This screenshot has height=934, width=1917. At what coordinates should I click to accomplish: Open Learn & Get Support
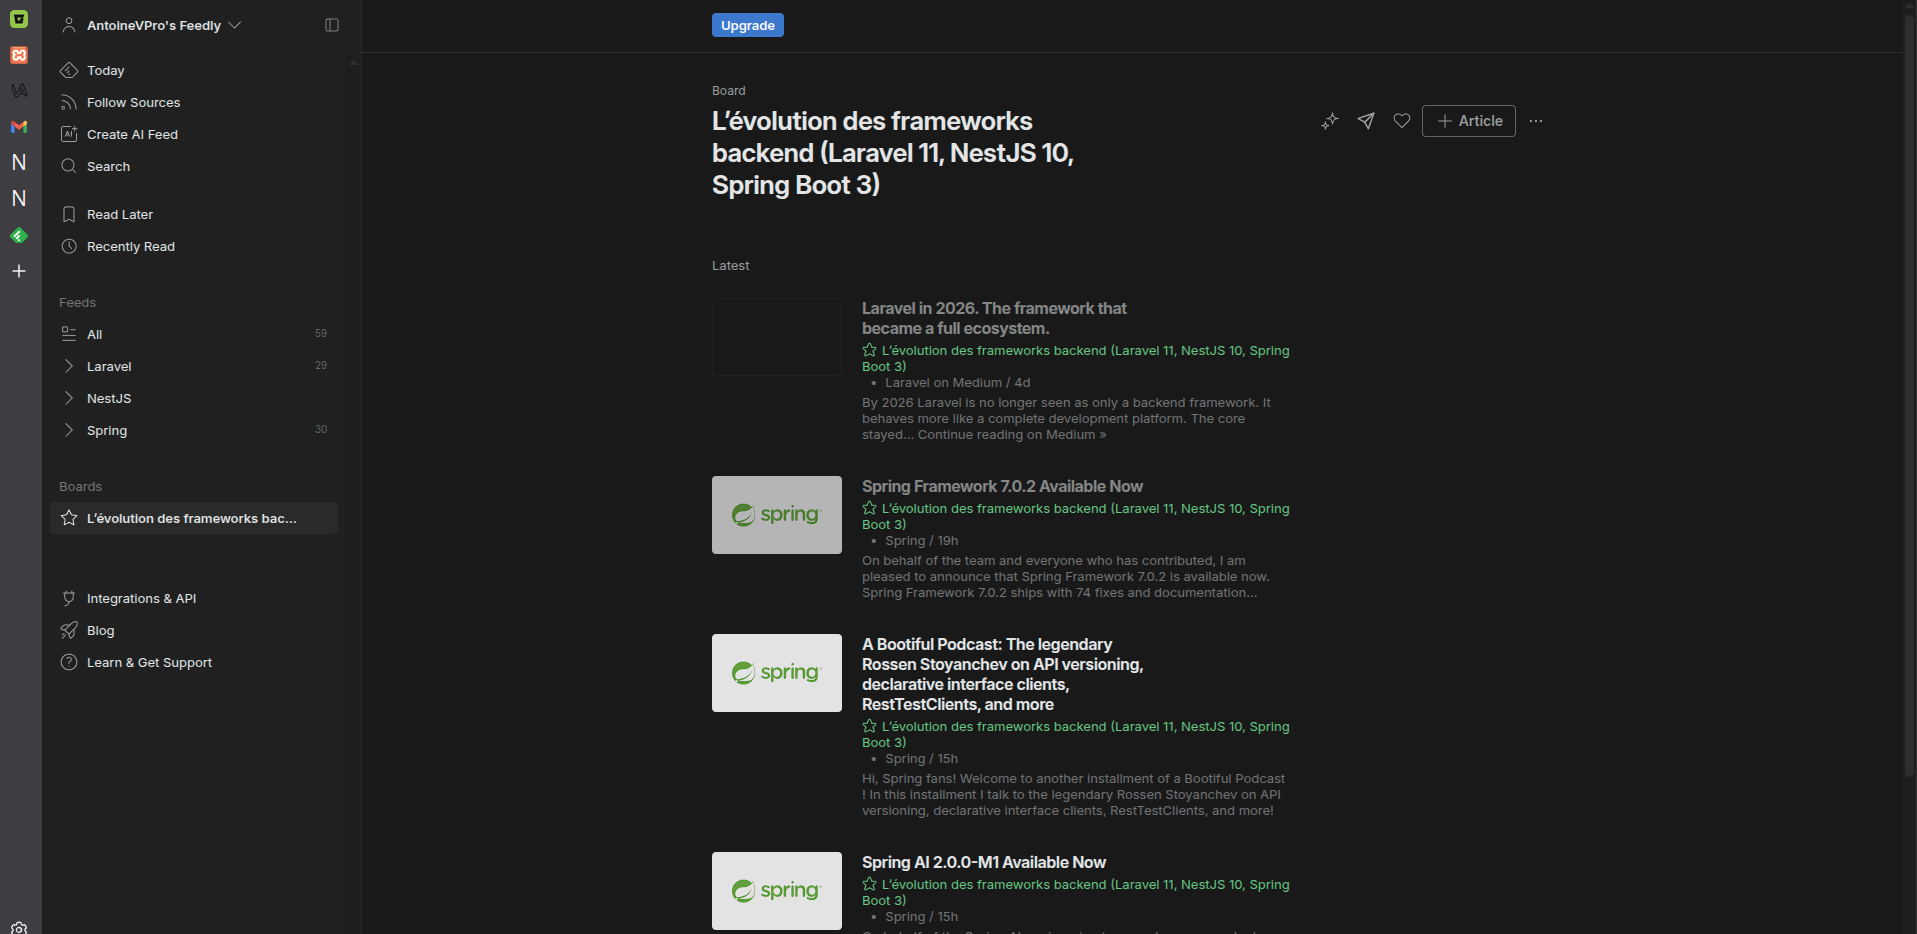pyautogui.click(x=148, y=662)
